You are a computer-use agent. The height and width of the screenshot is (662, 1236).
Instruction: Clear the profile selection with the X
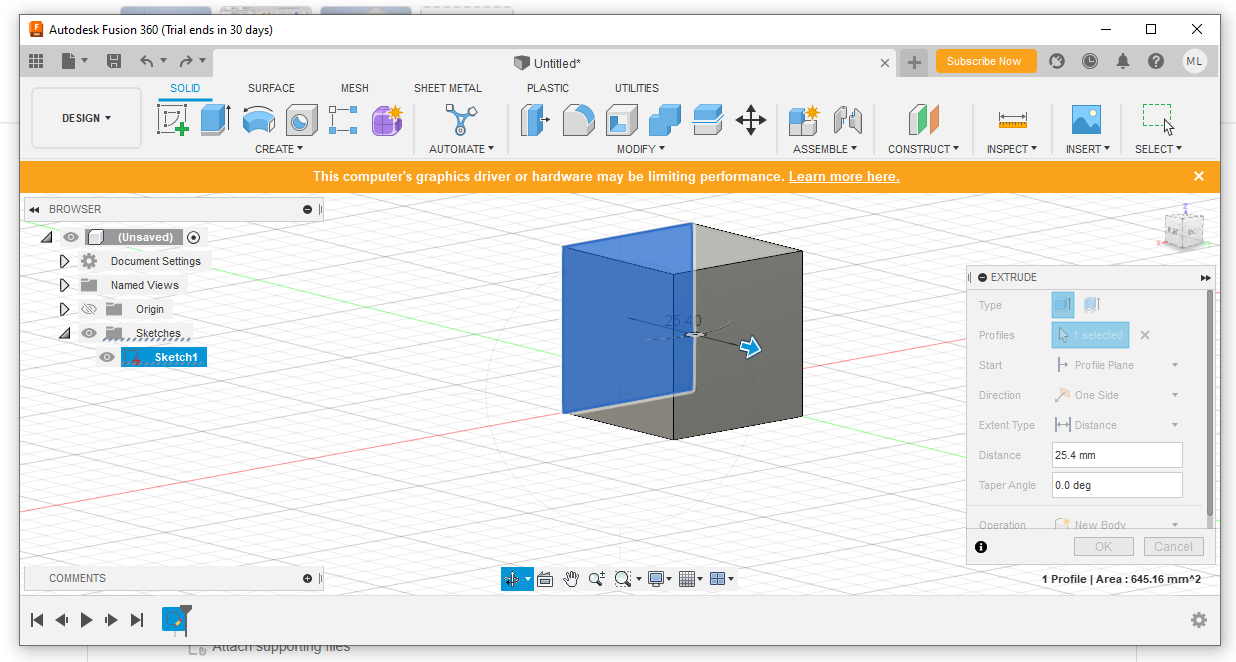[1145, 335]
